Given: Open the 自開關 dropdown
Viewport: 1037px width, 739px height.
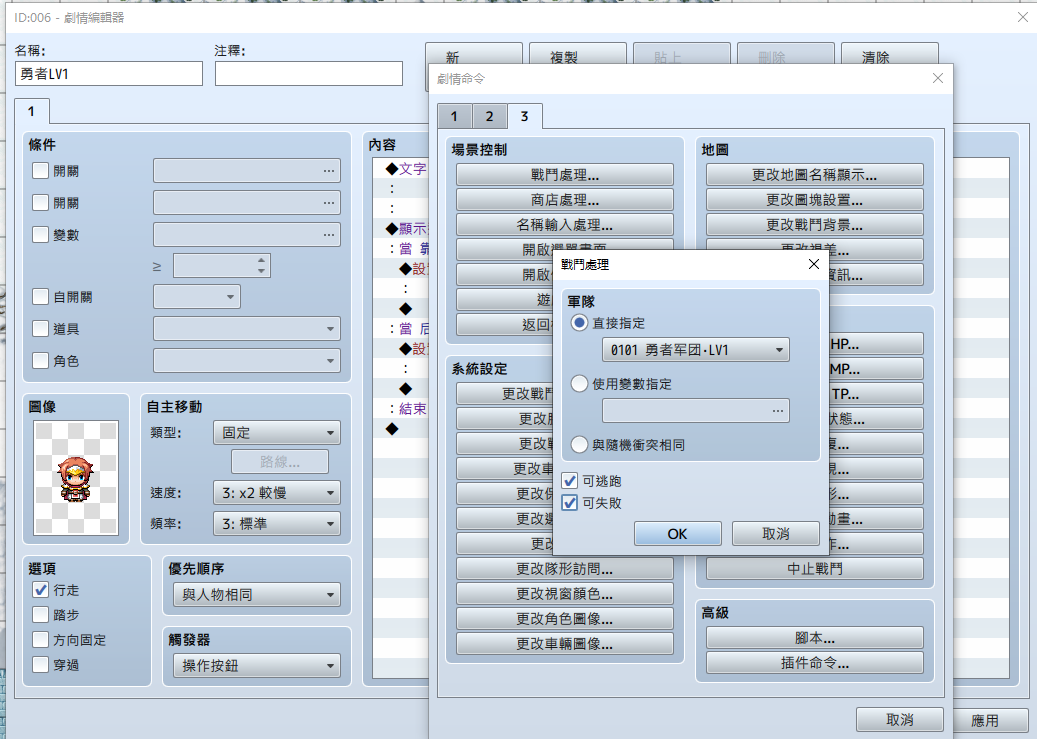Looking at the screenshot, I should pyautogui.click(x=197, y=296).
